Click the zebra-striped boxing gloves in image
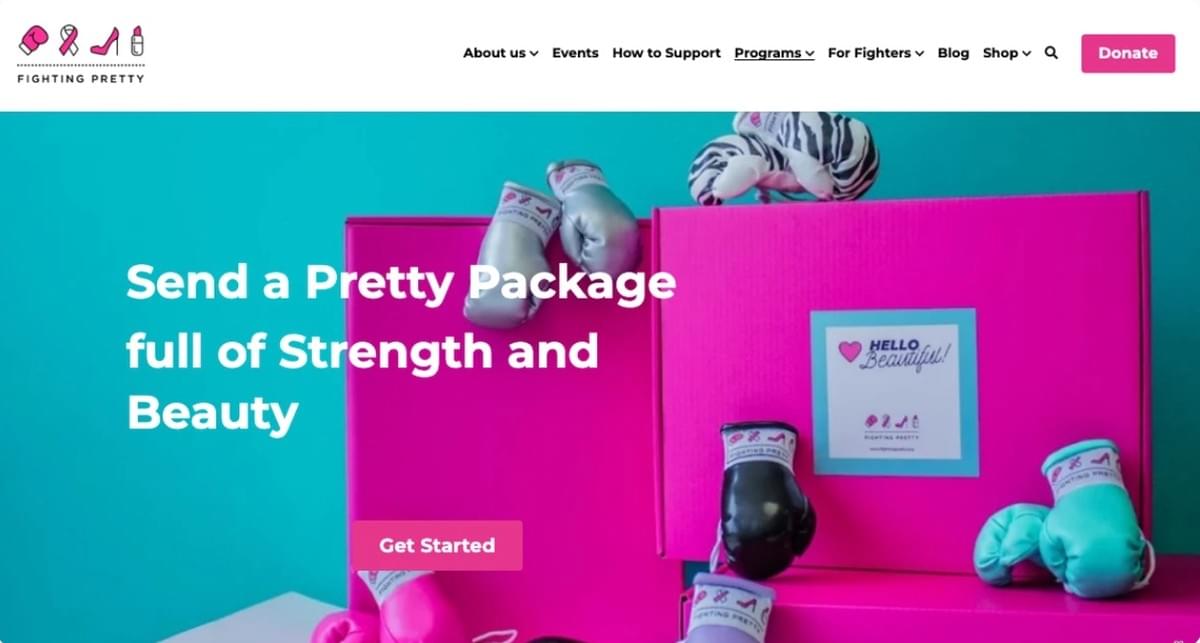 click(x=784, y=156)
